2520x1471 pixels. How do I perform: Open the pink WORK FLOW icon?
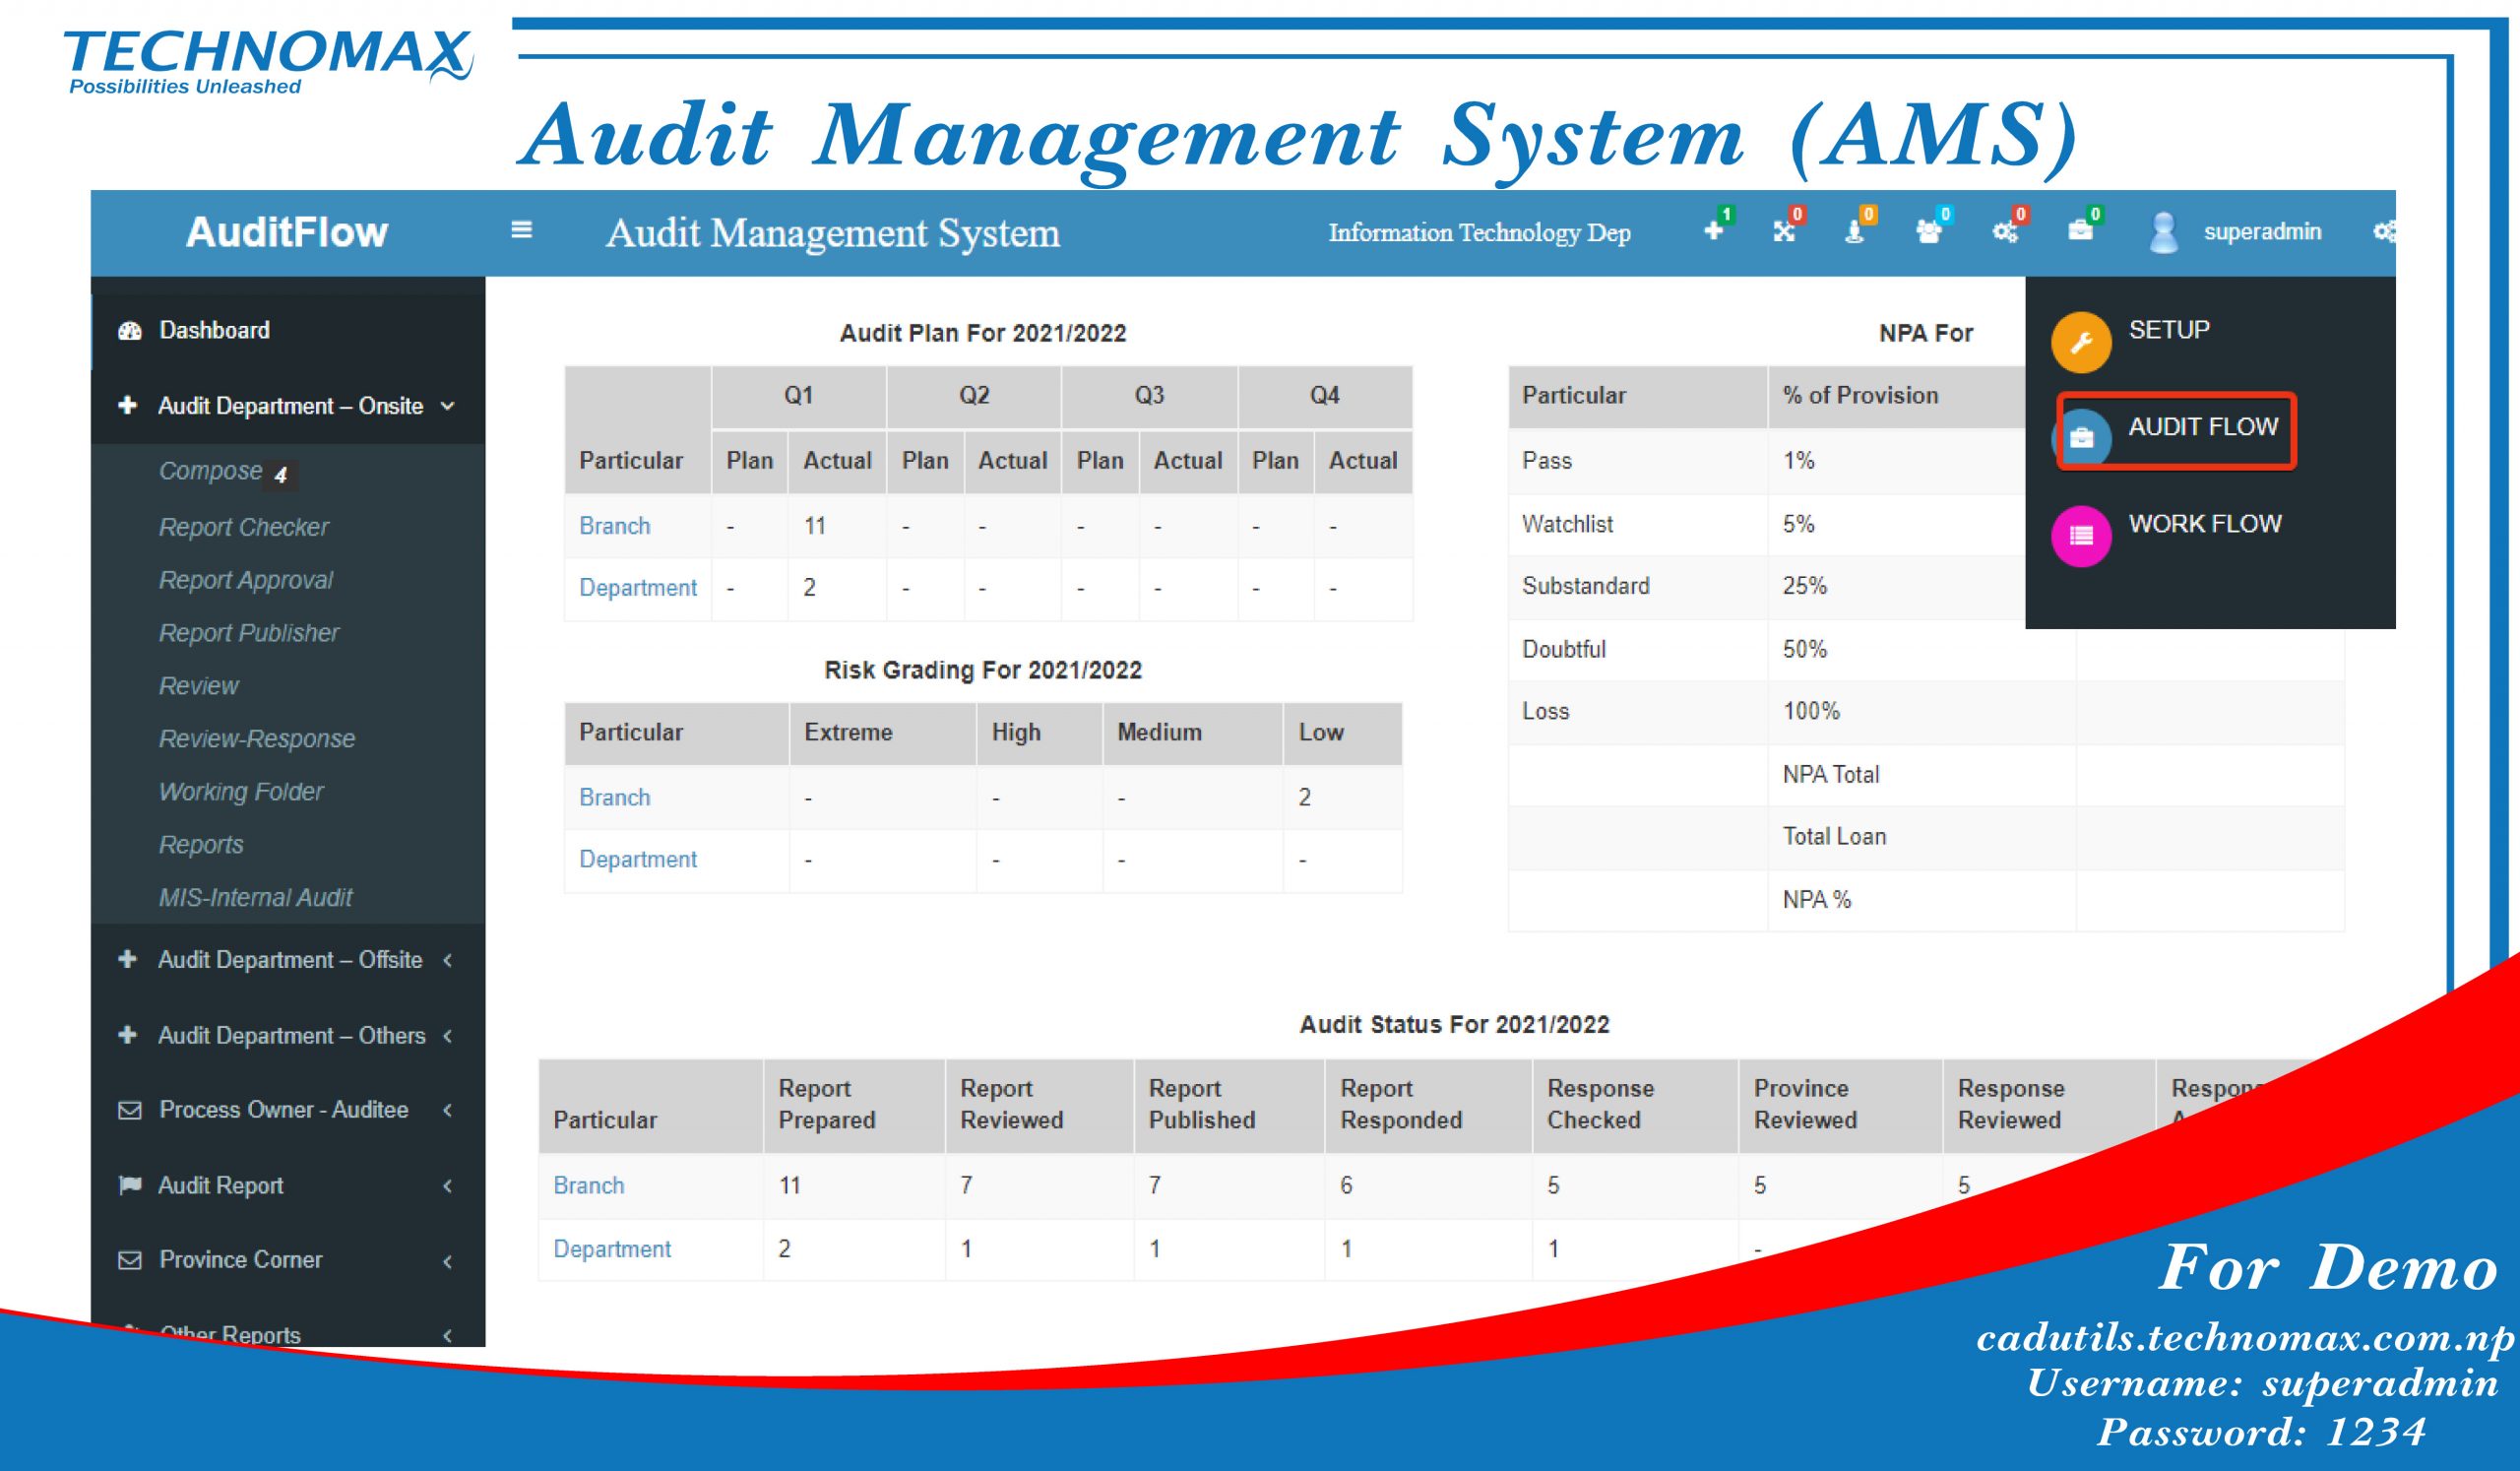click(x=2081, y=536)
